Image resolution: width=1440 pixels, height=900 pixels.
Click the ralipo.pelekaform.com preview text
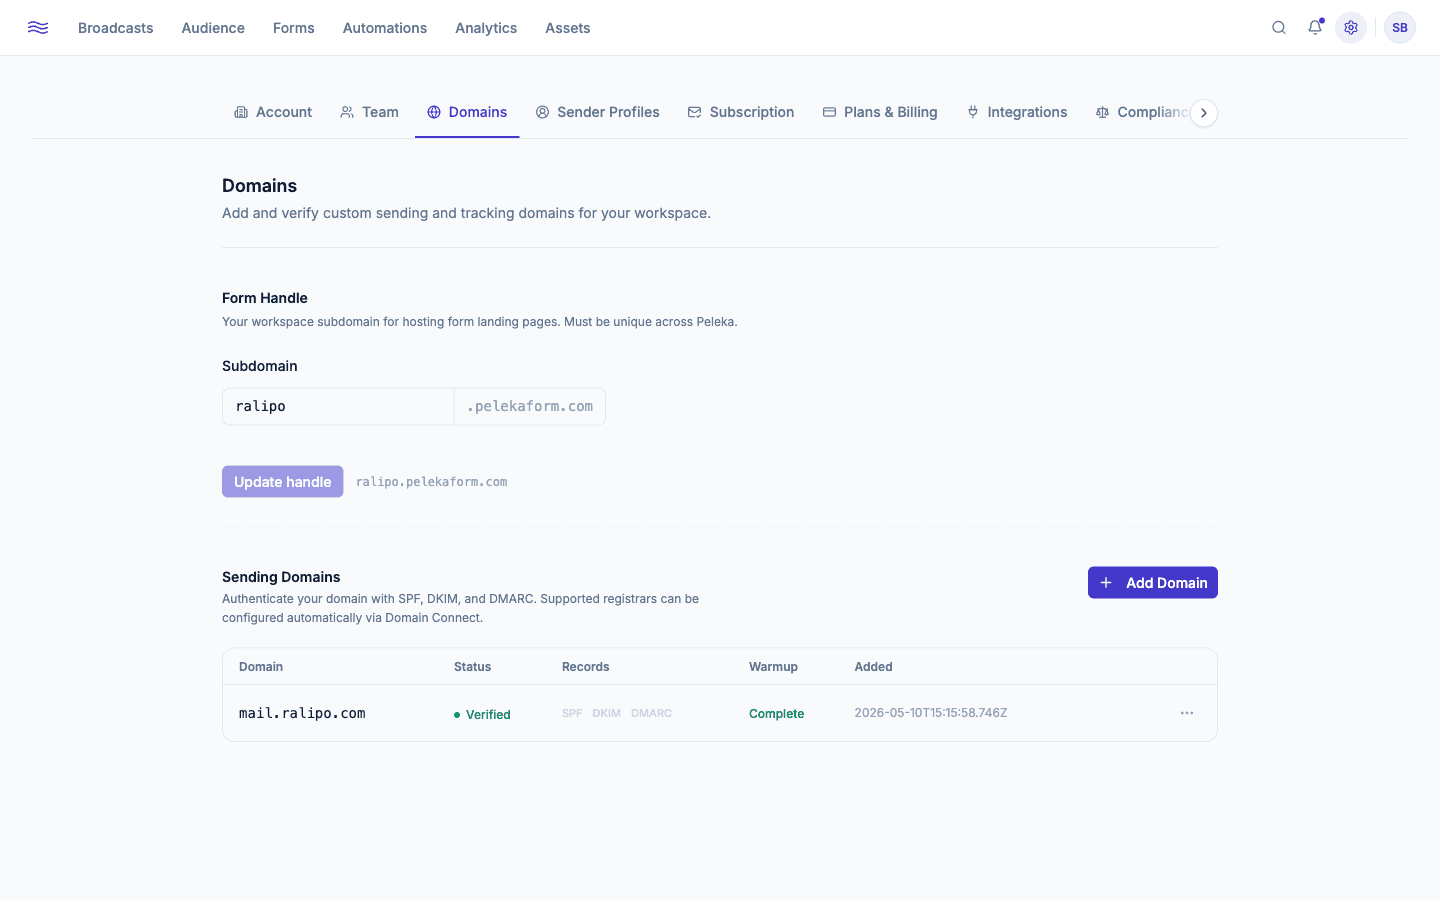(x=432, y=482)
